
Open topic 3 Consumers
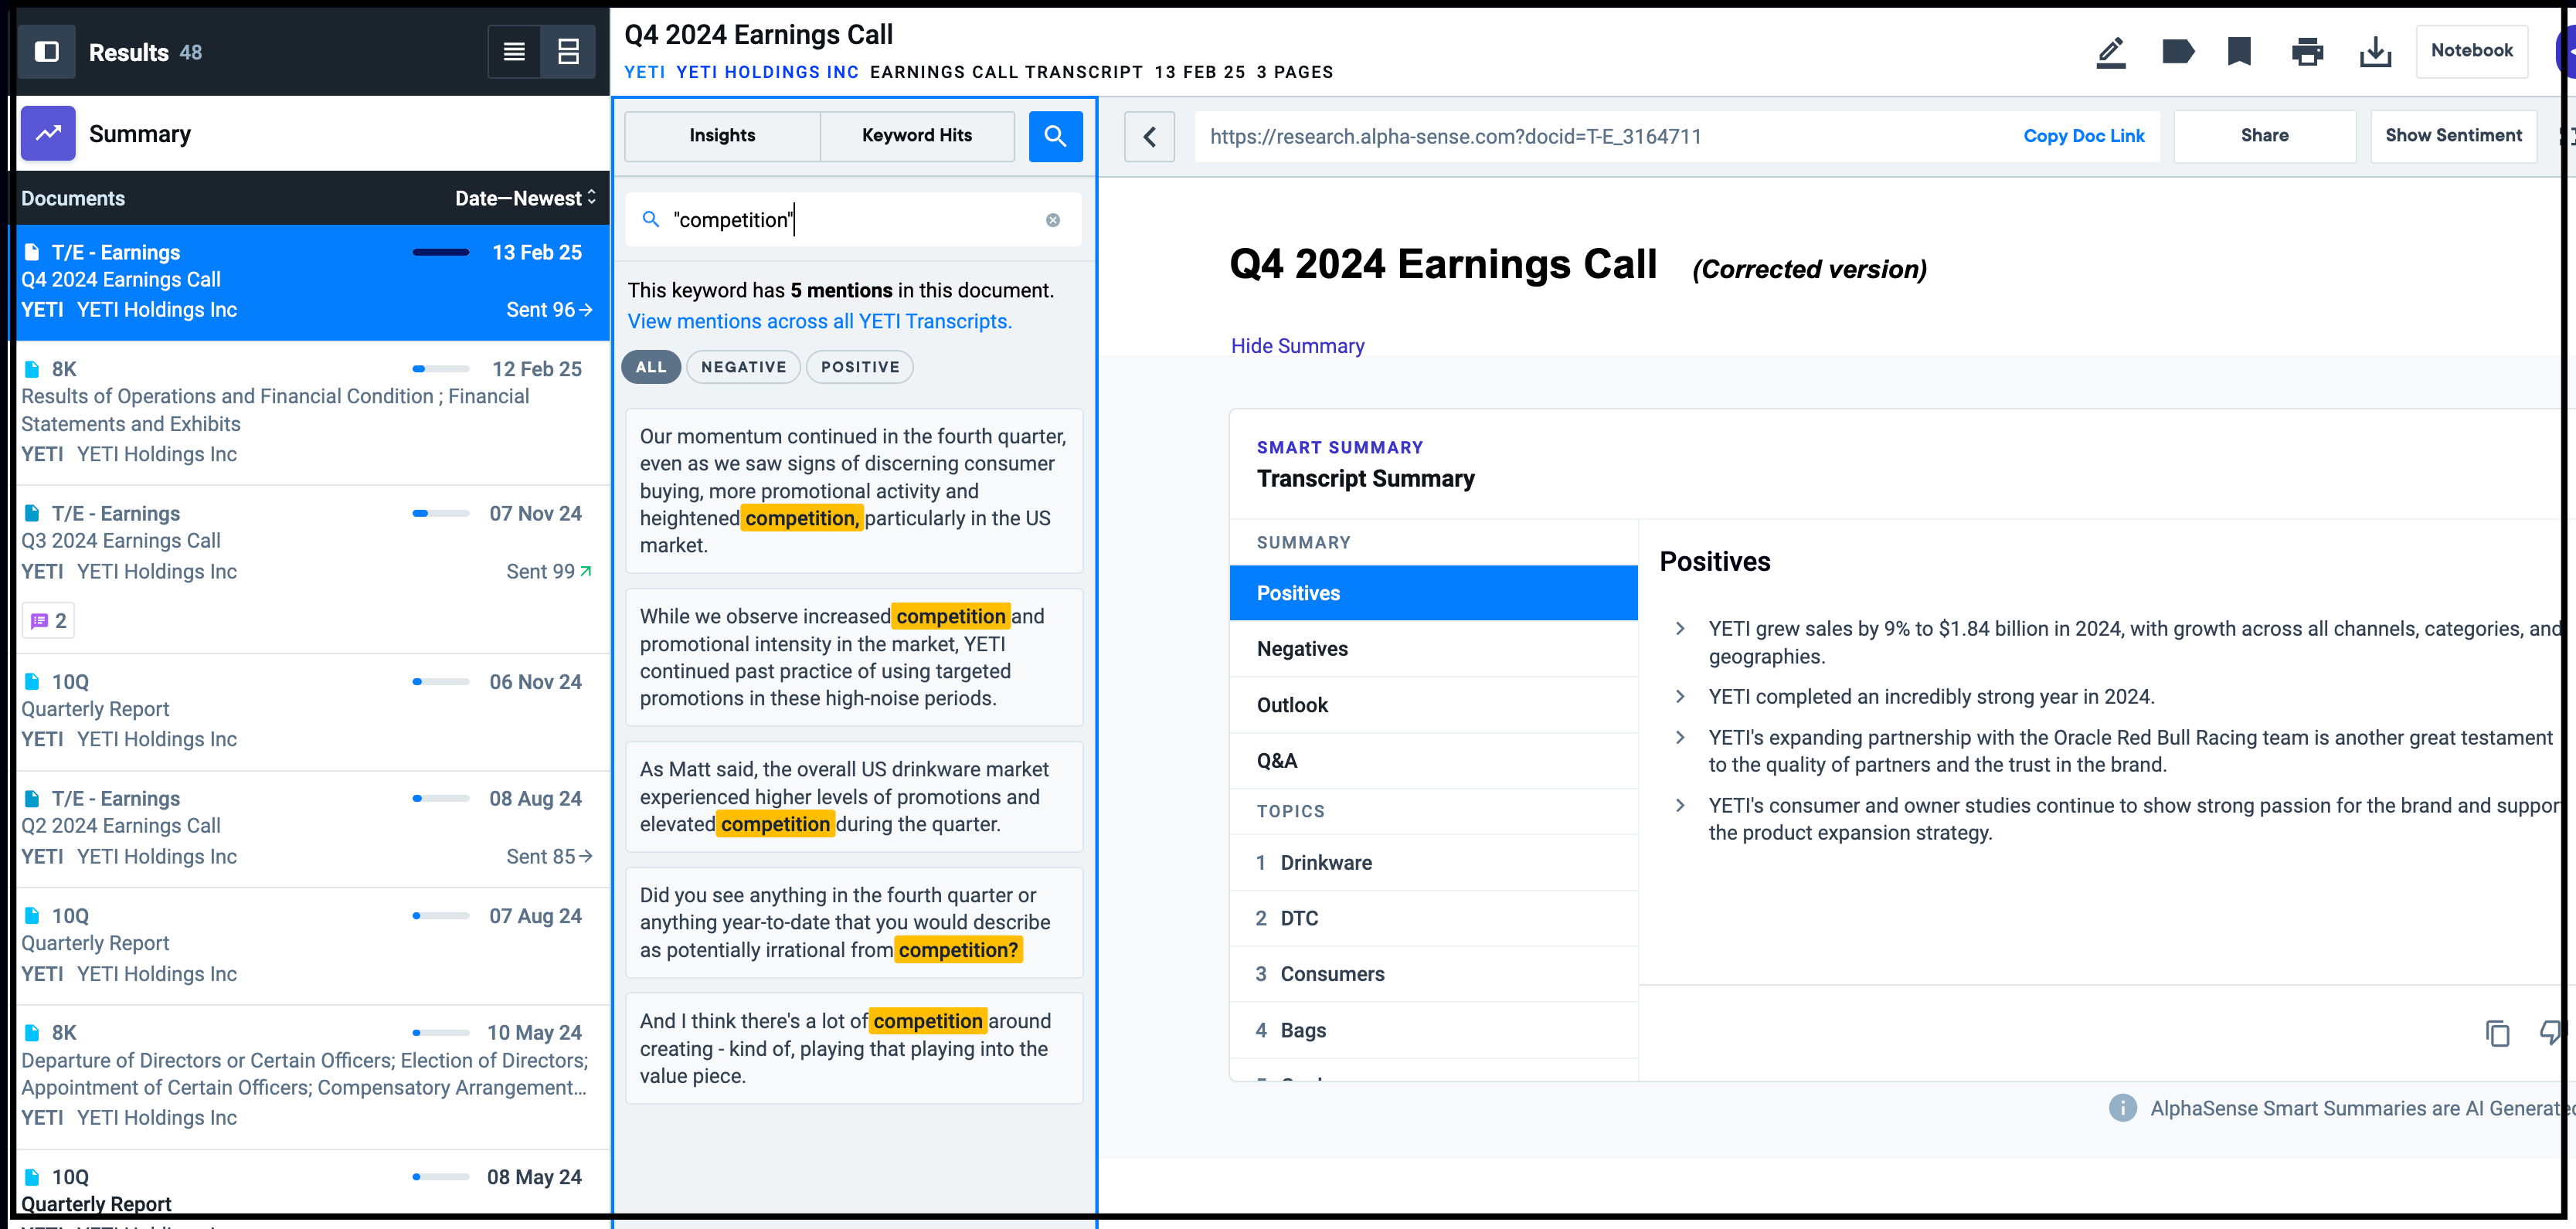(1433, 974)
